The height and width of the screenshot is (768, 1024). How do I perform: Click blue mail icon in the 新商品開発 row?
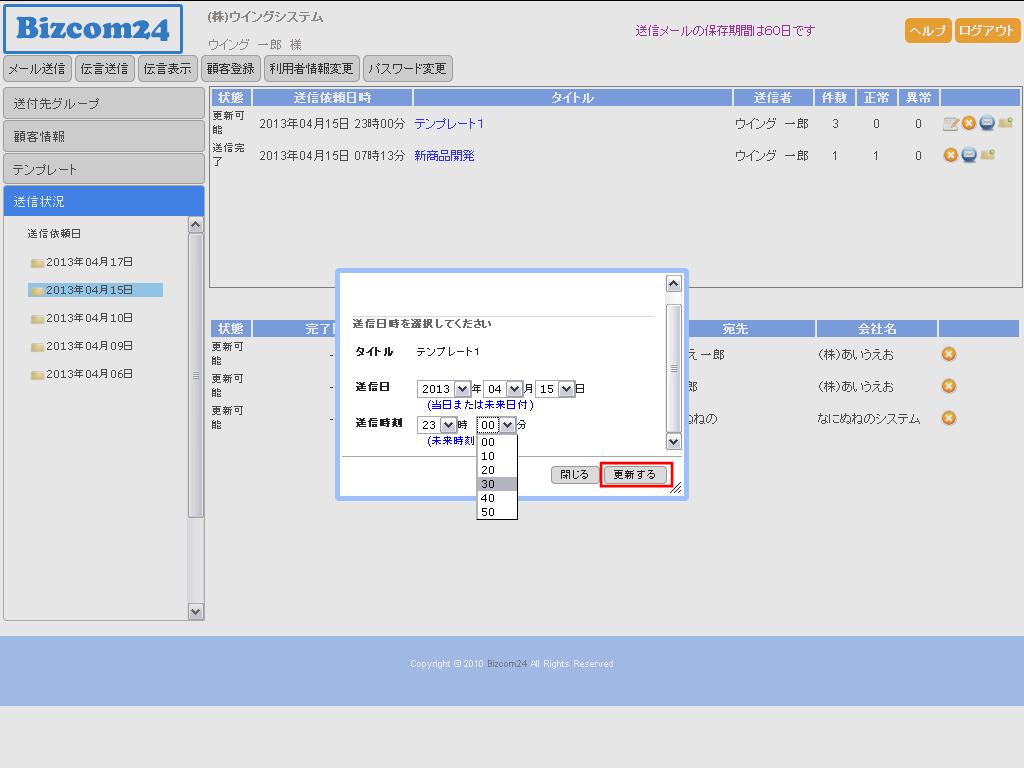click(x=968, y=155)
